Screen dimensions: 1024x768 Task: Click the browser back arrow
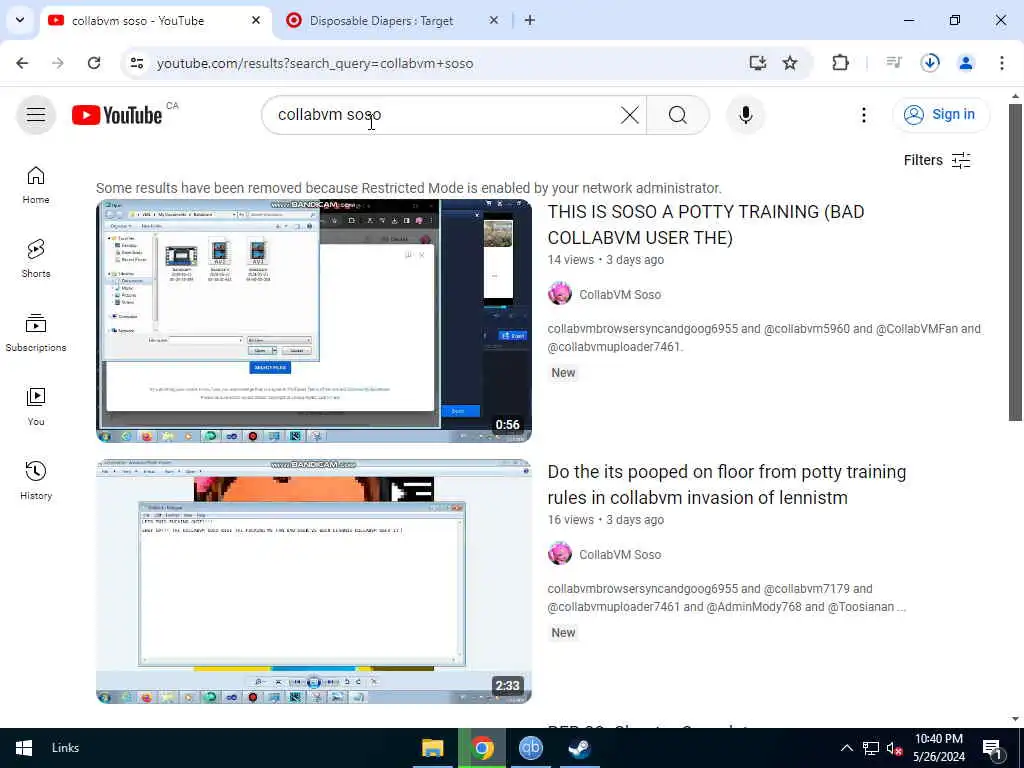pos(22,63)
